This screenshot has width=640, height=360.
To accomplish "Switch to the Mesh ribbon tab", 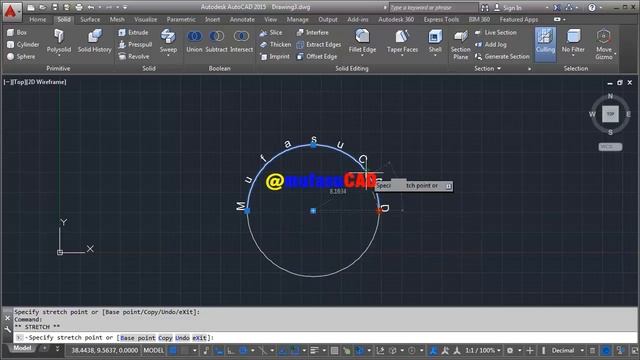I will click(x=117, y=19).
